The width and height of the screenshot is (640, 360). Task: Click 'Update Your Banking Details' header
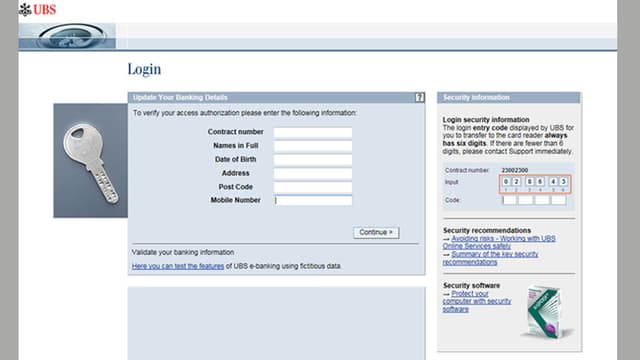coord(180,98)
